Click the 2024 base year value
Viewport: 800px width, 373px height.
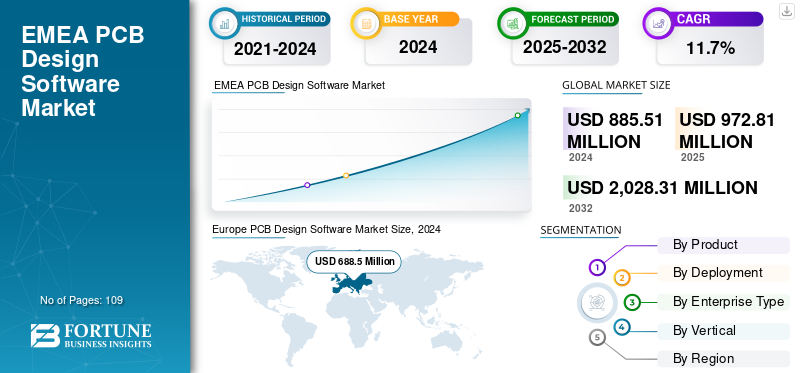tap(418, 47)
